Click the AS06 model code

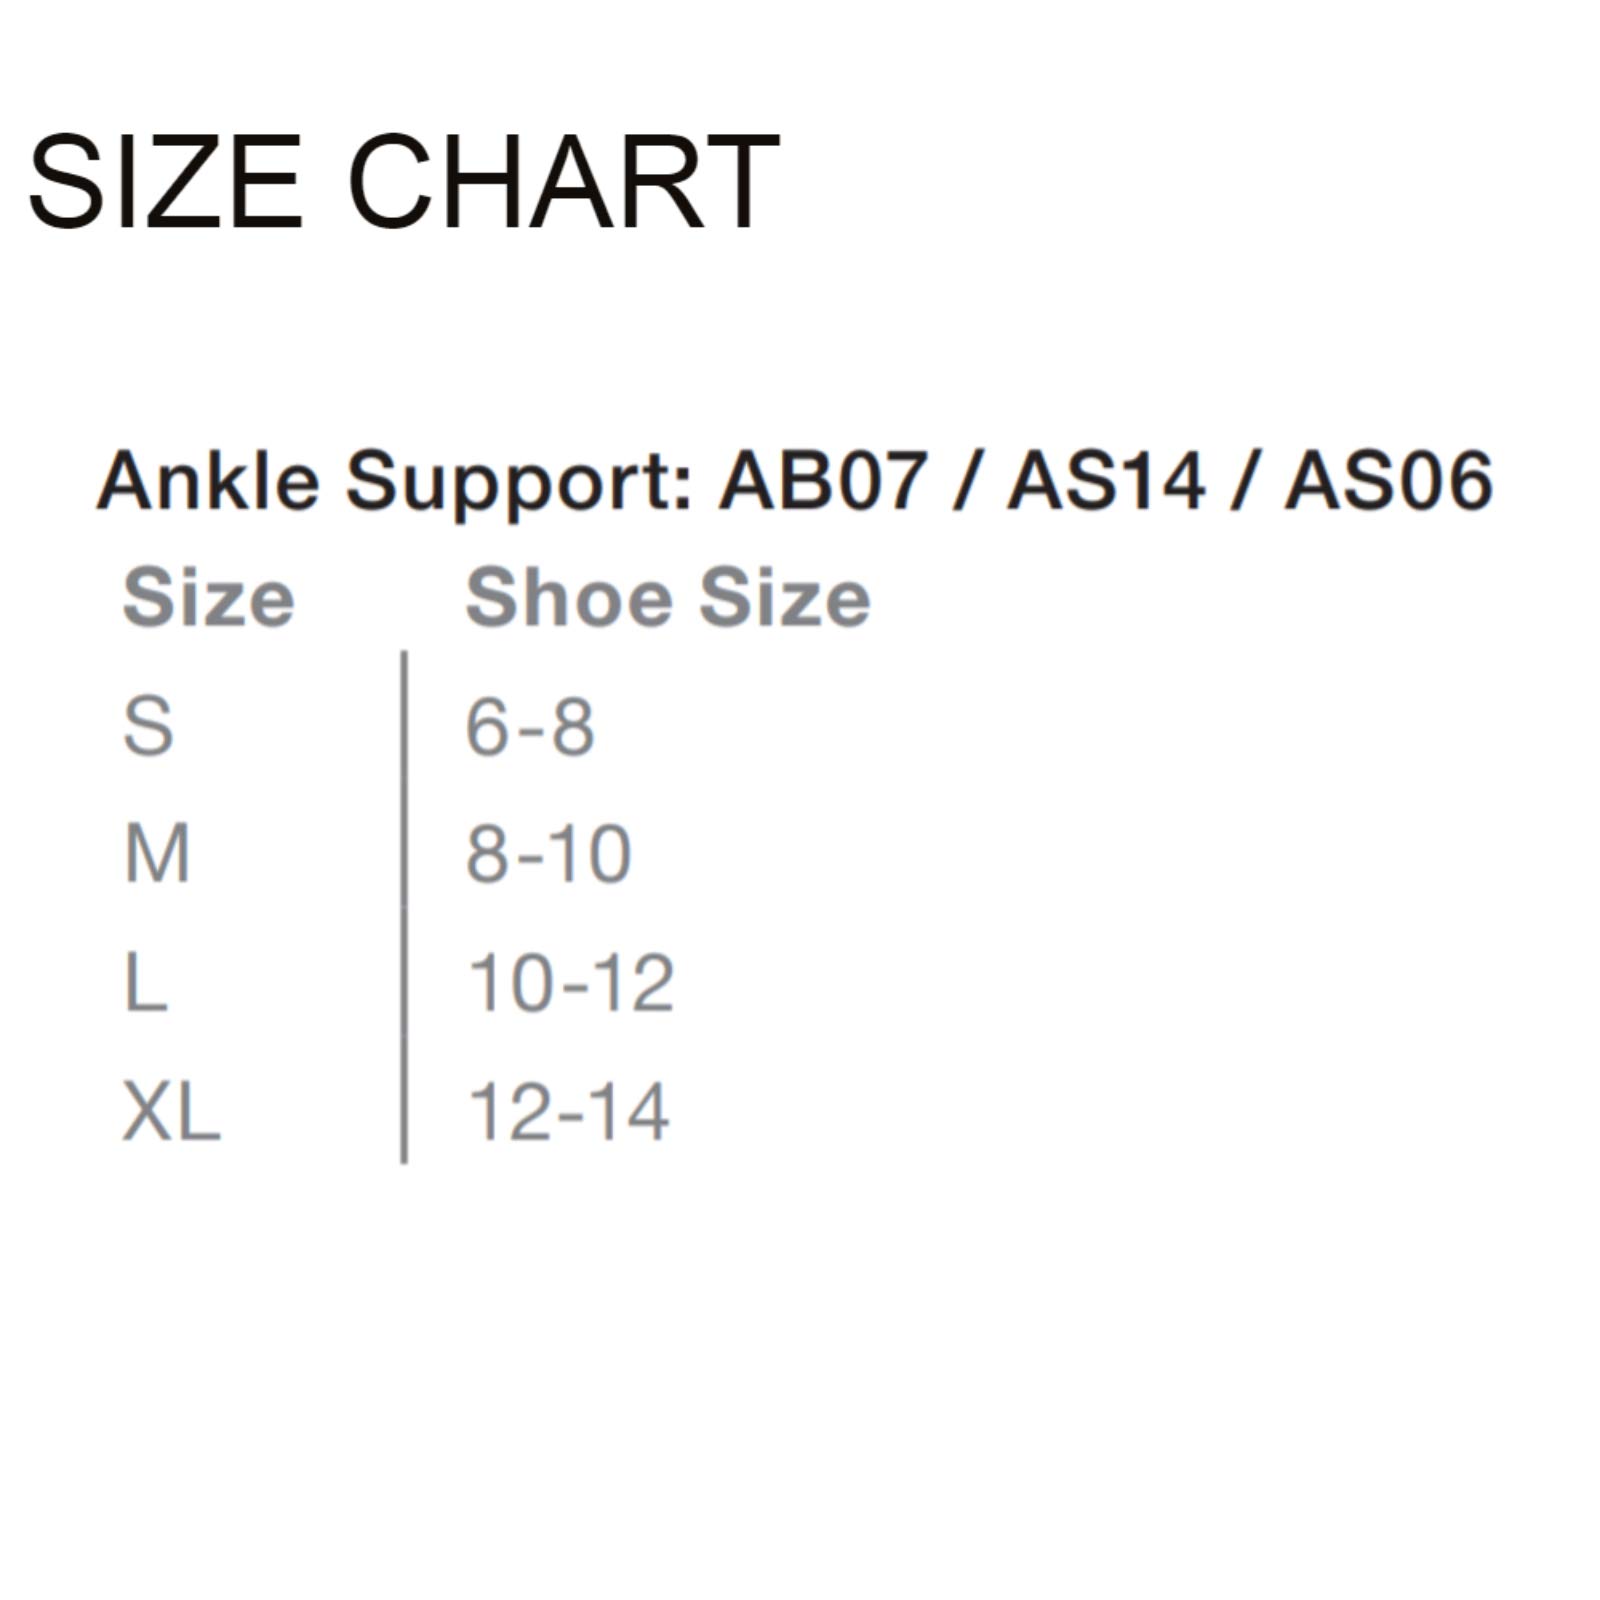1389,481
